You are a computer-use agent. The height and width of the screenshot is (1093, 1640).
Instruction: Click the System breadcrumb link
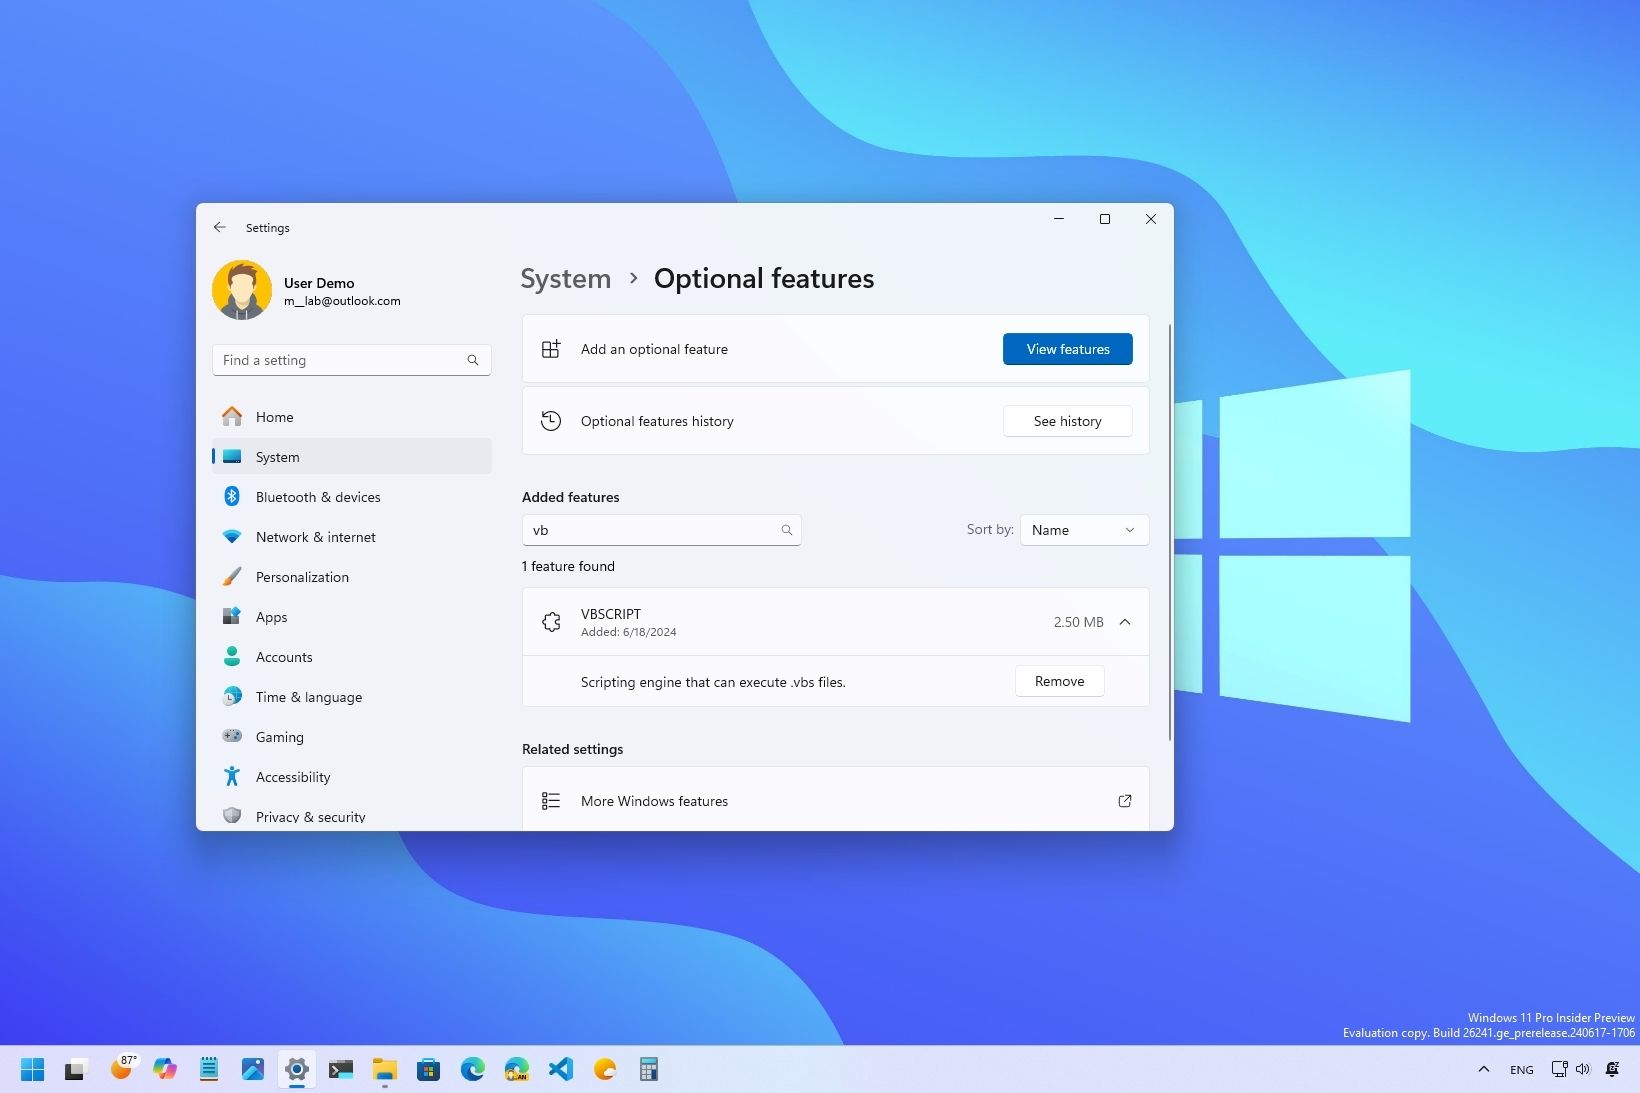click(566, 278)
